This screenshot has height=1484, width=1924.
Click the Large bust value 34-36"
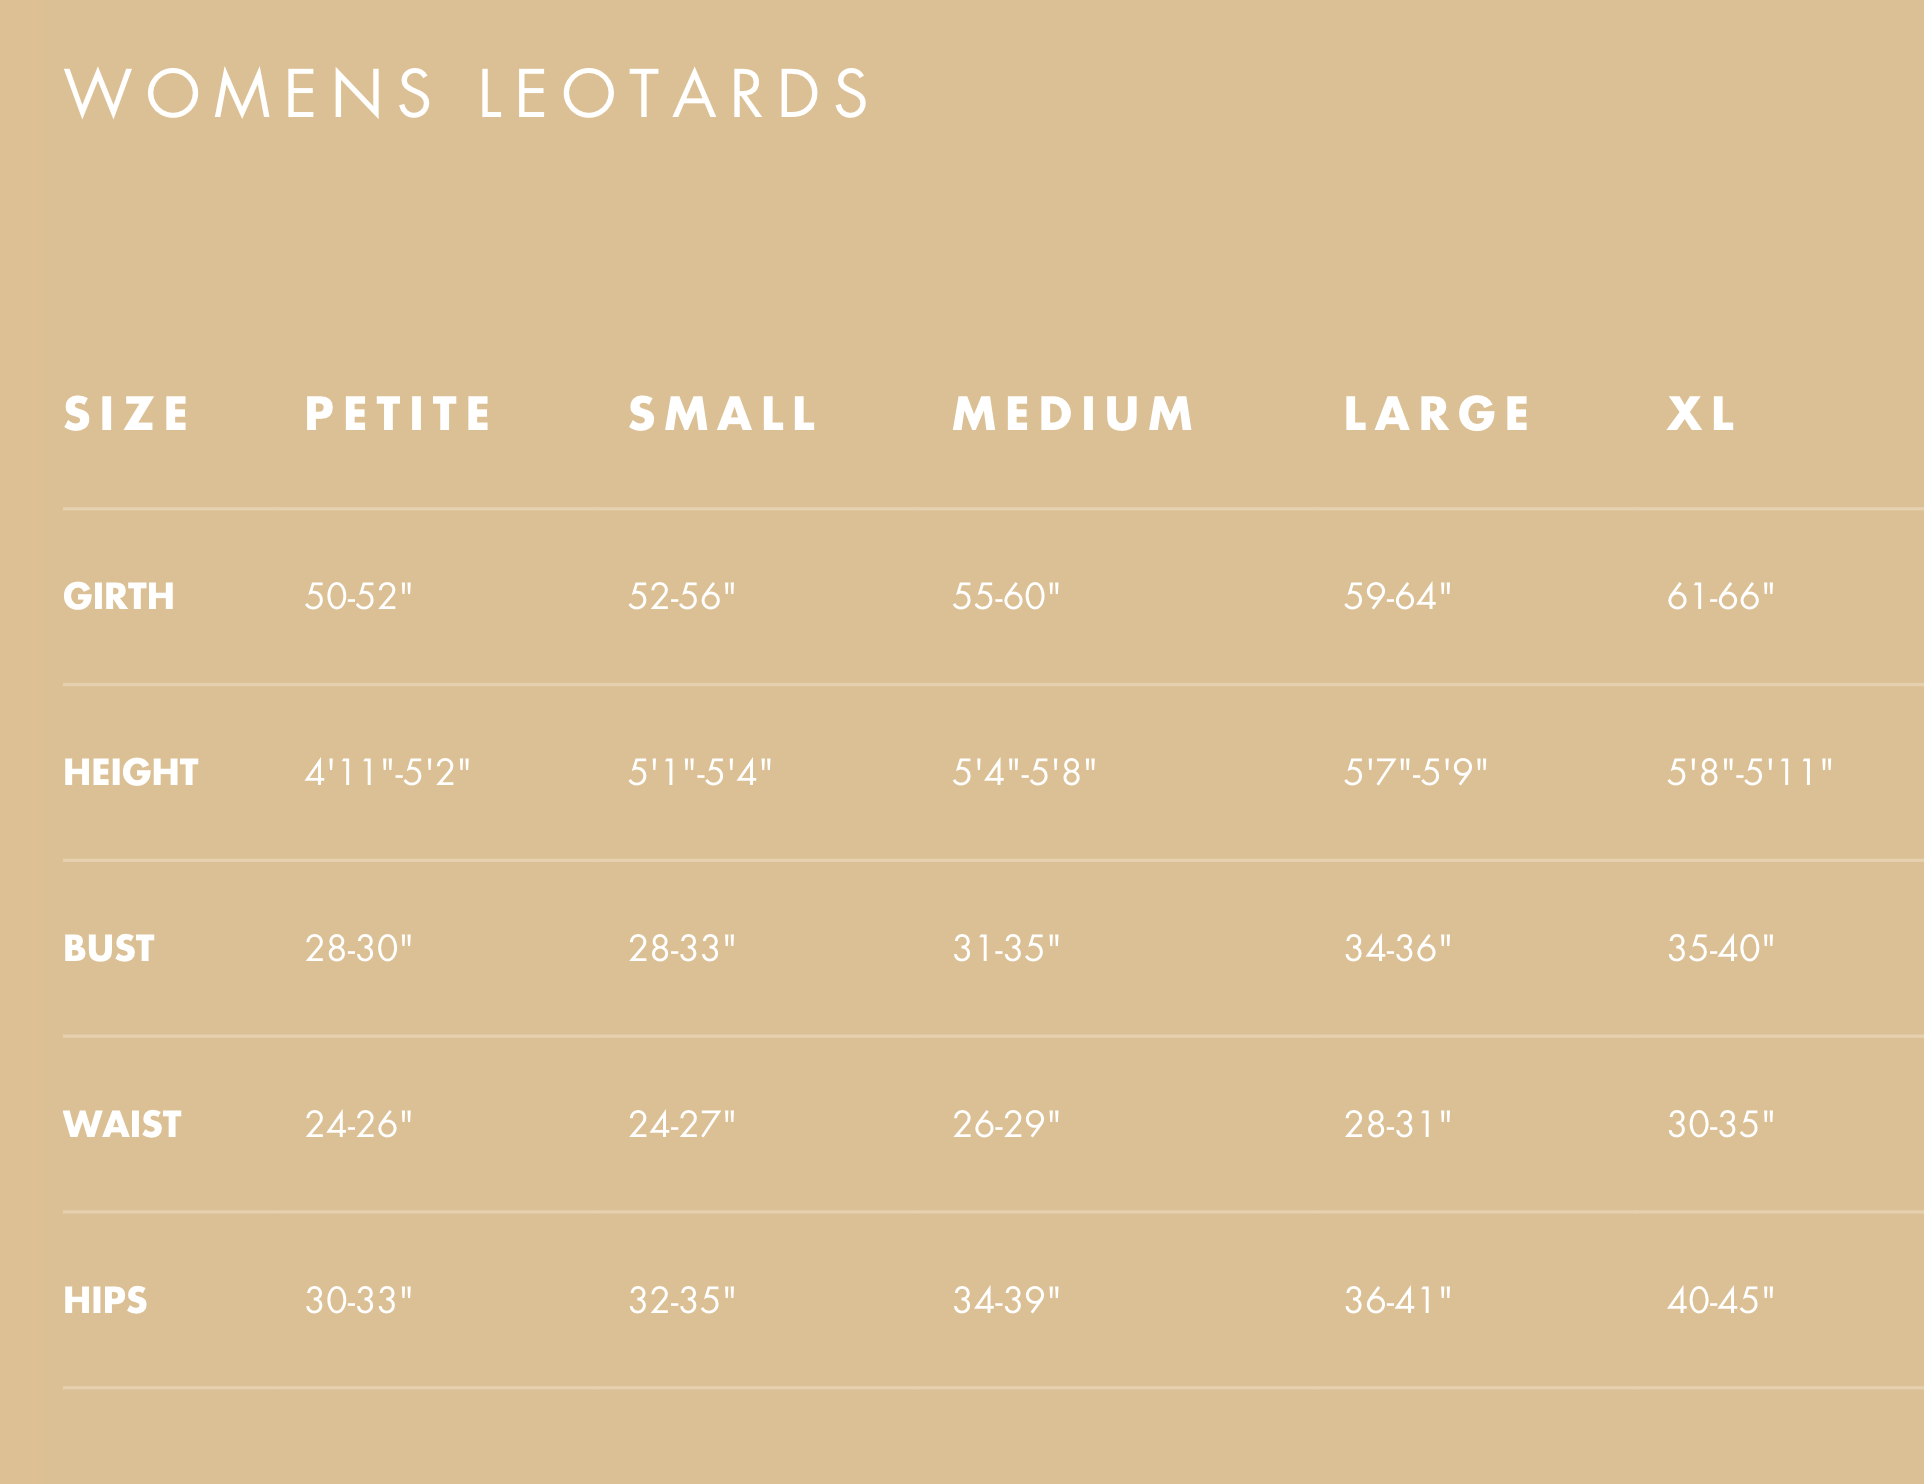click(1397, 949)
